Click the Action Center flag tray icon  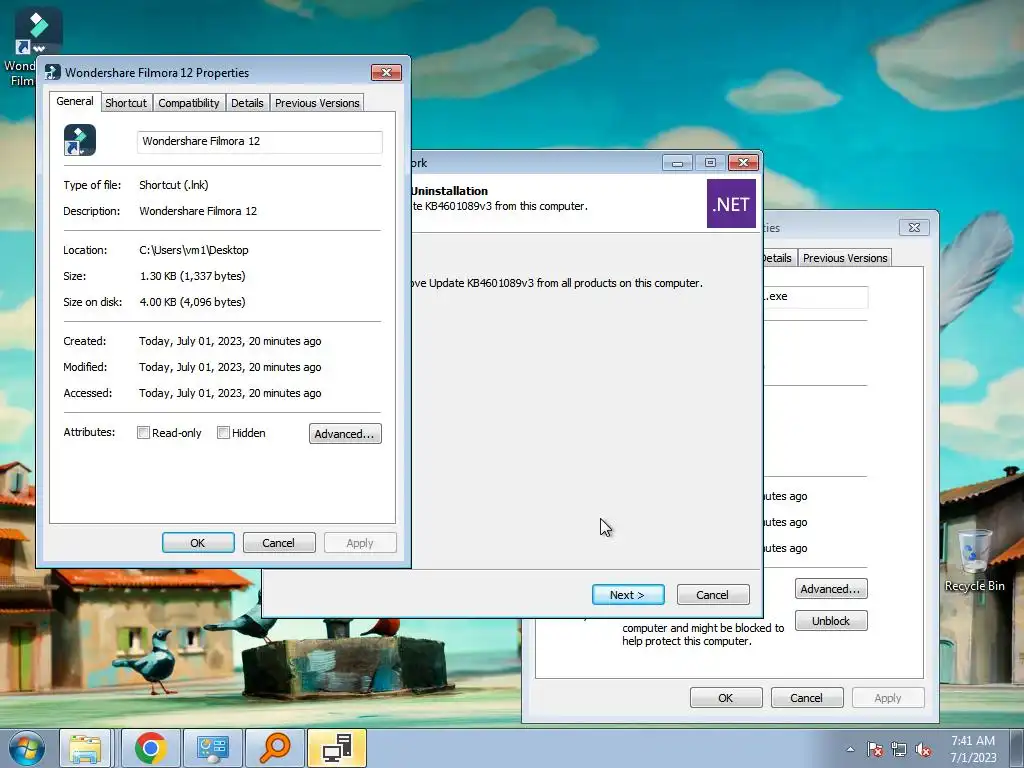(x=874, y=749)
